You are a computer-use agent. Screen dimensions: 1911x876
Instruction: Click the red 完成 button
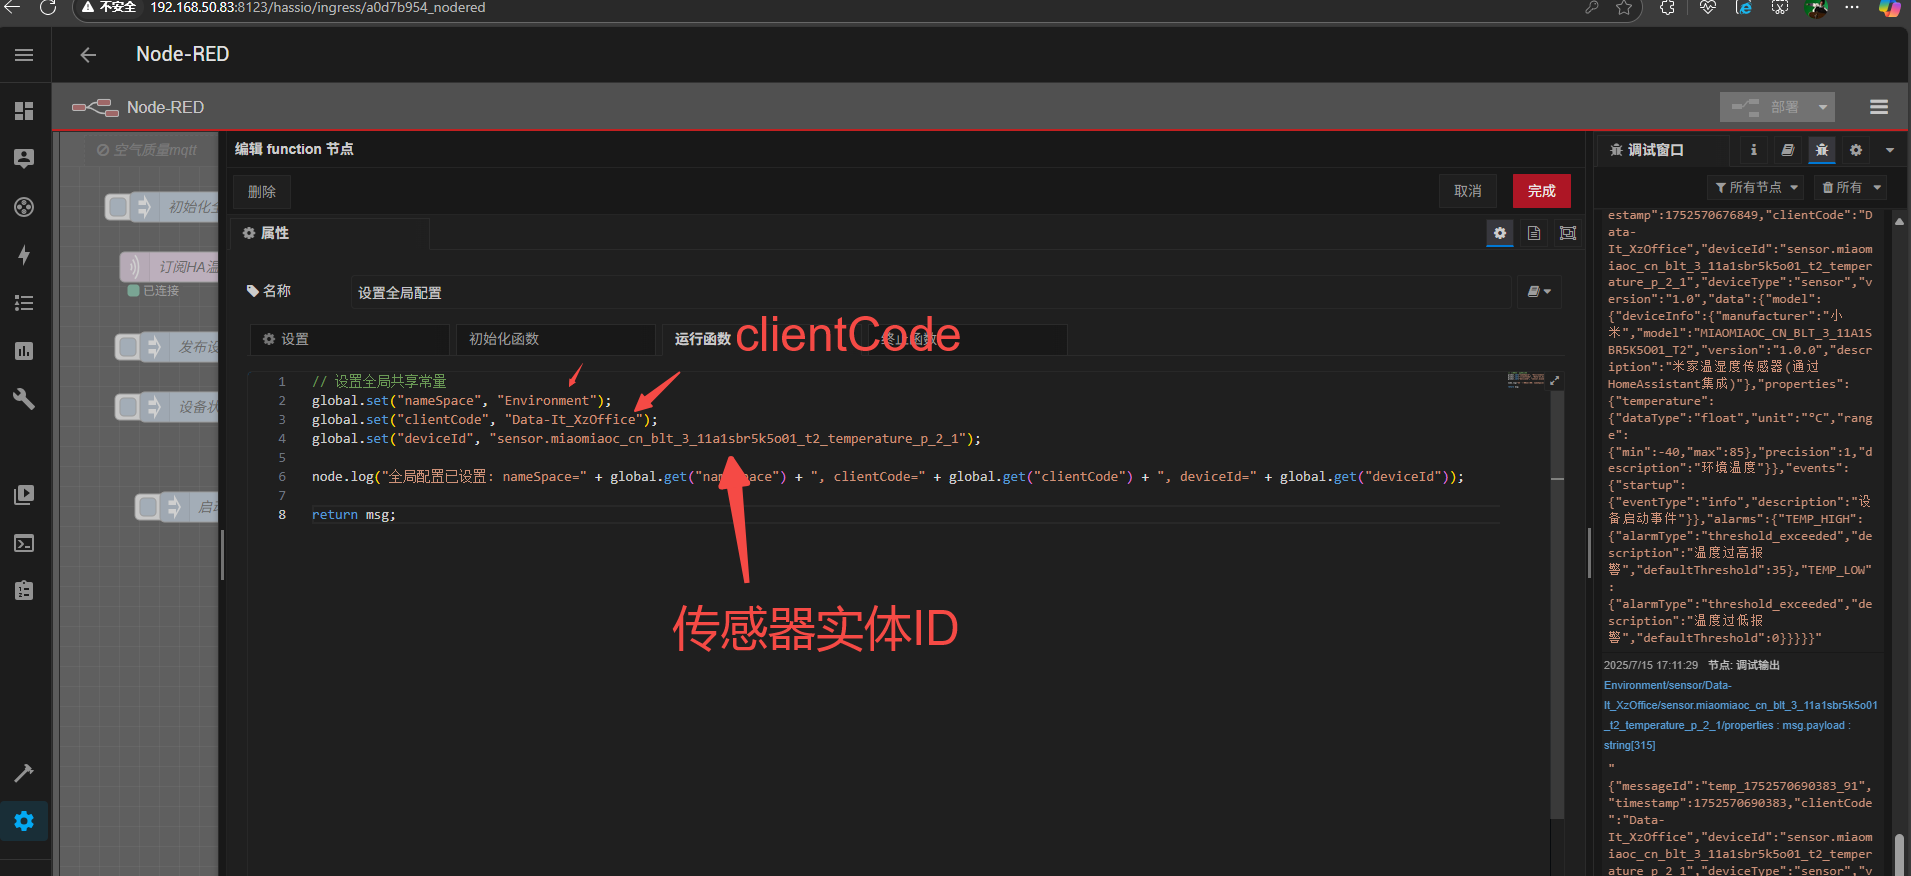pos(1541,191)
